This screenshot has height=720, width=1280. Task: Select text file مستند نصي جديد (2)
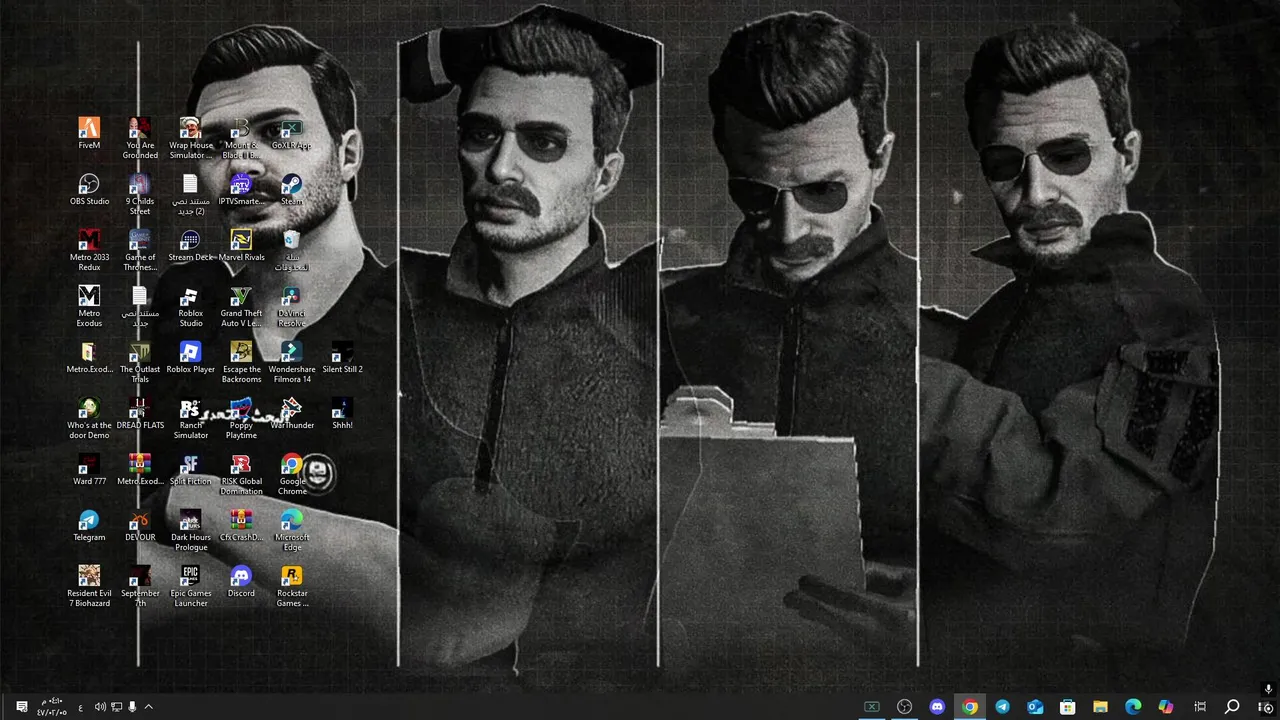(x=191, y=194)
